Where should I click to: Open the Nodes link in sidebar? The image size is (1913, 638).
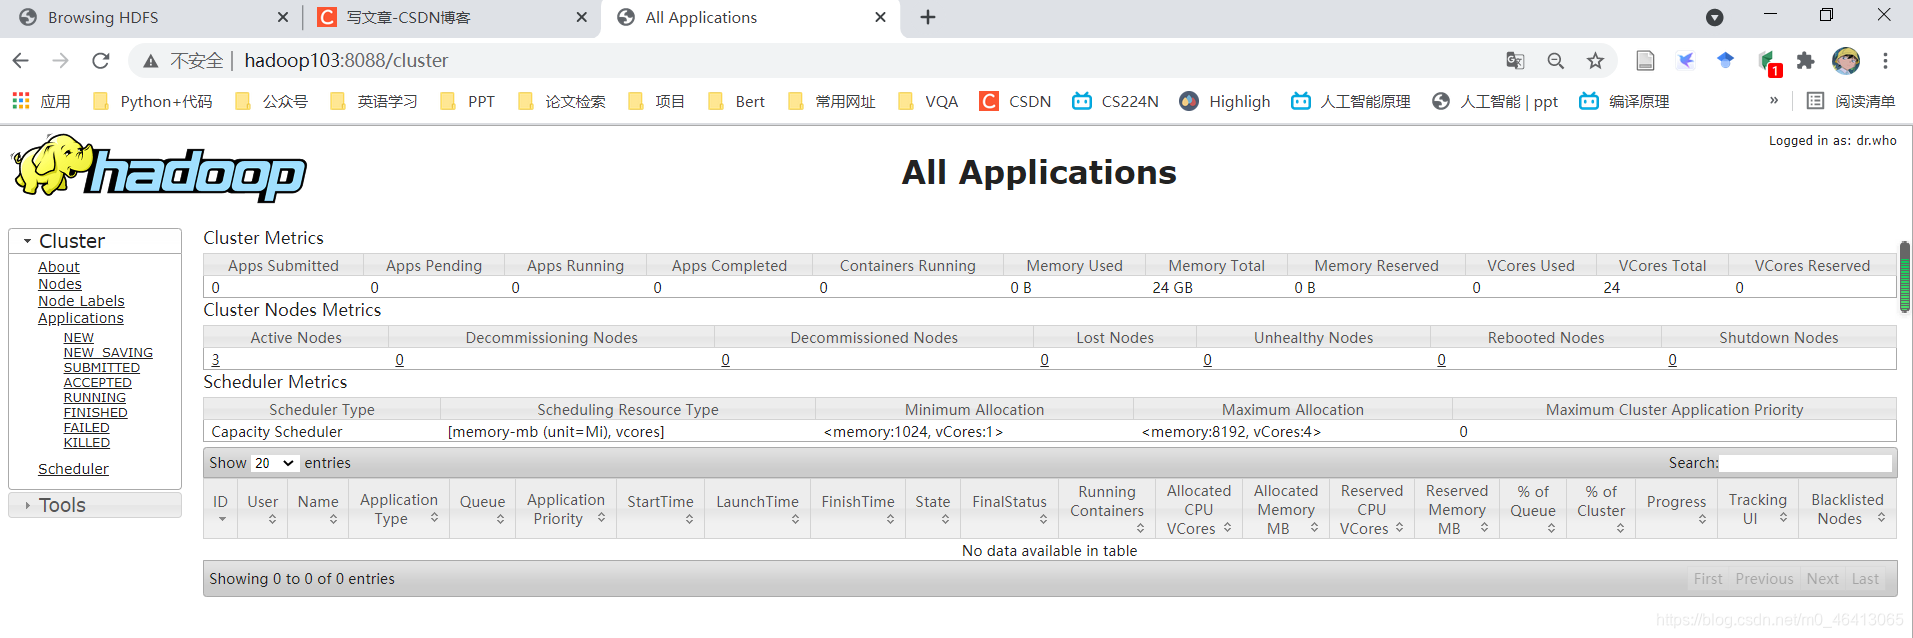pyautogui.click(x=60, y=284)
